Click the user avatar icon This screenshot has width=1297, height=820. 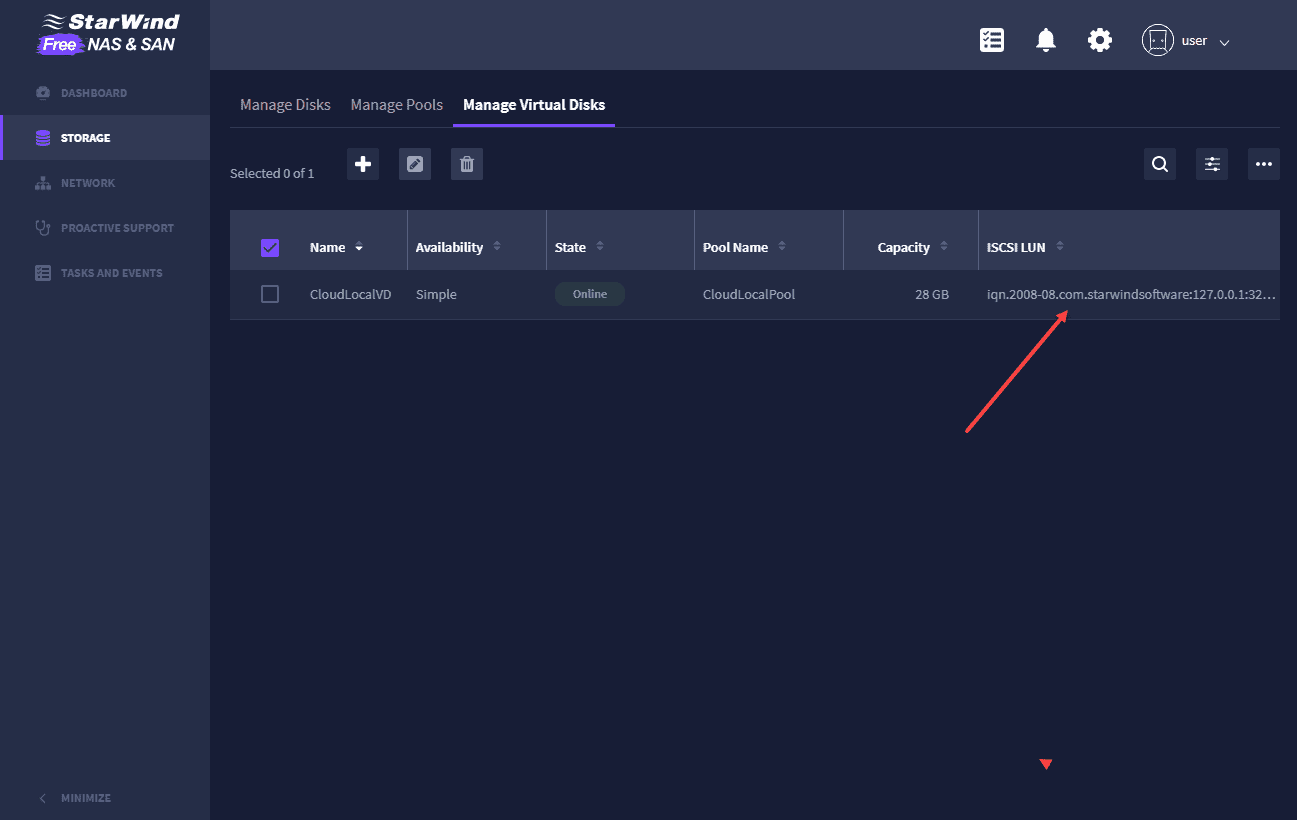click(1158, 40)
